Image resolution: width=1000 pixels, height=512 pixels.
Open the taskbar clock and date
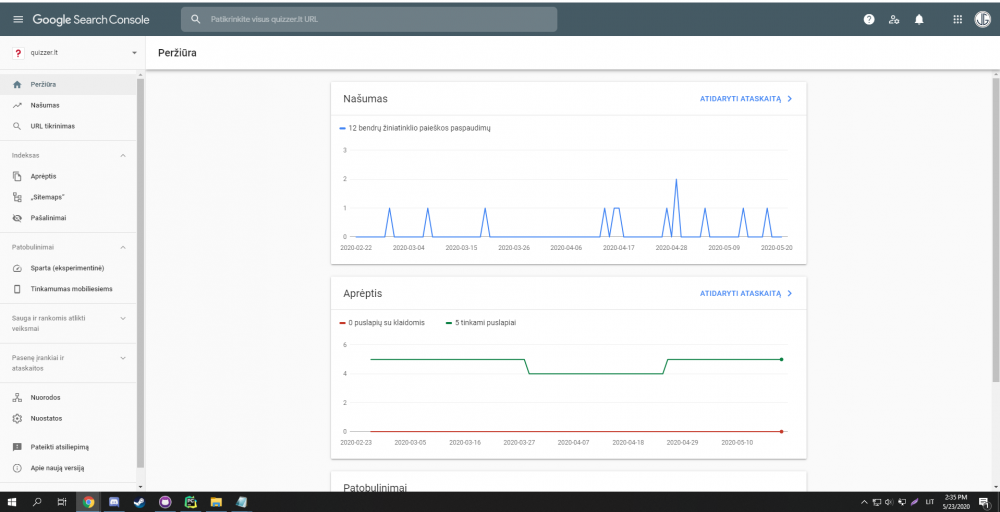coord(958,502)
